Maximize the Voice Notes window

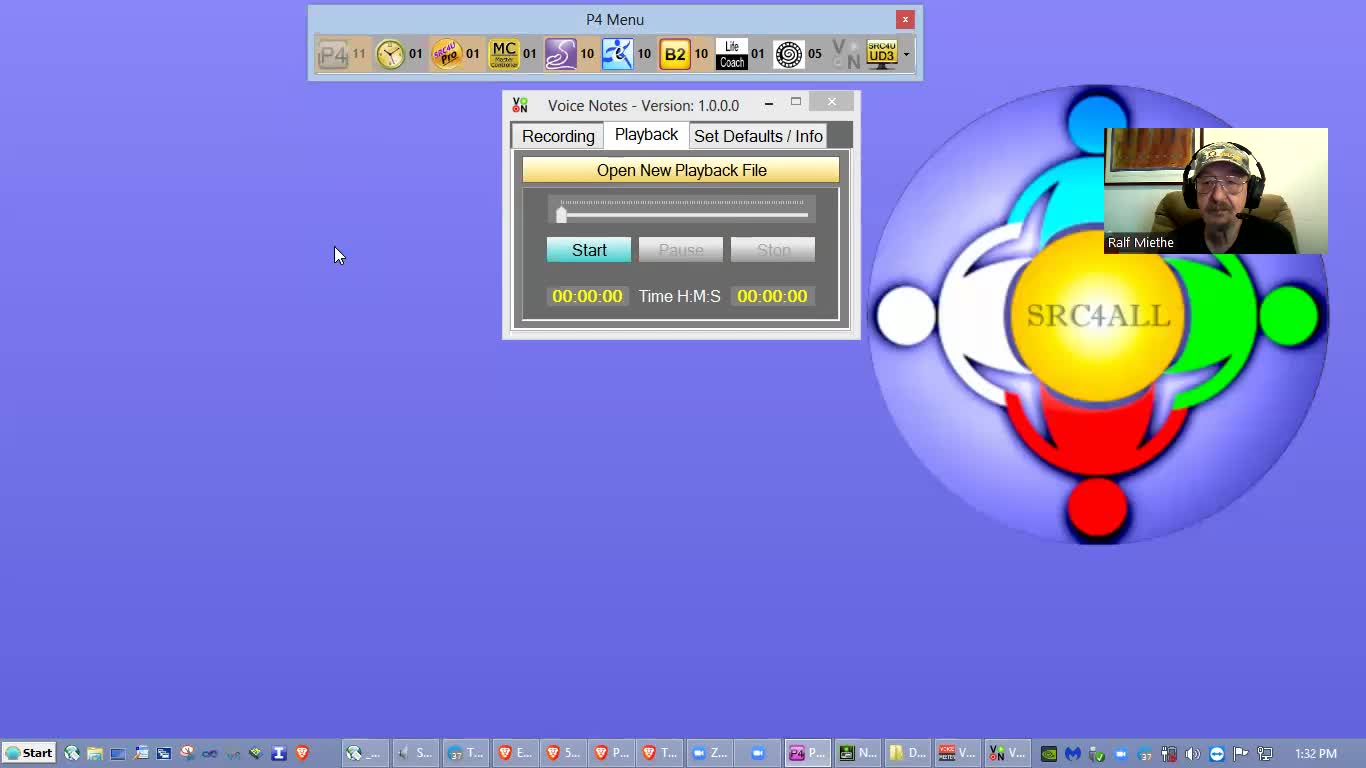(796, 102)
